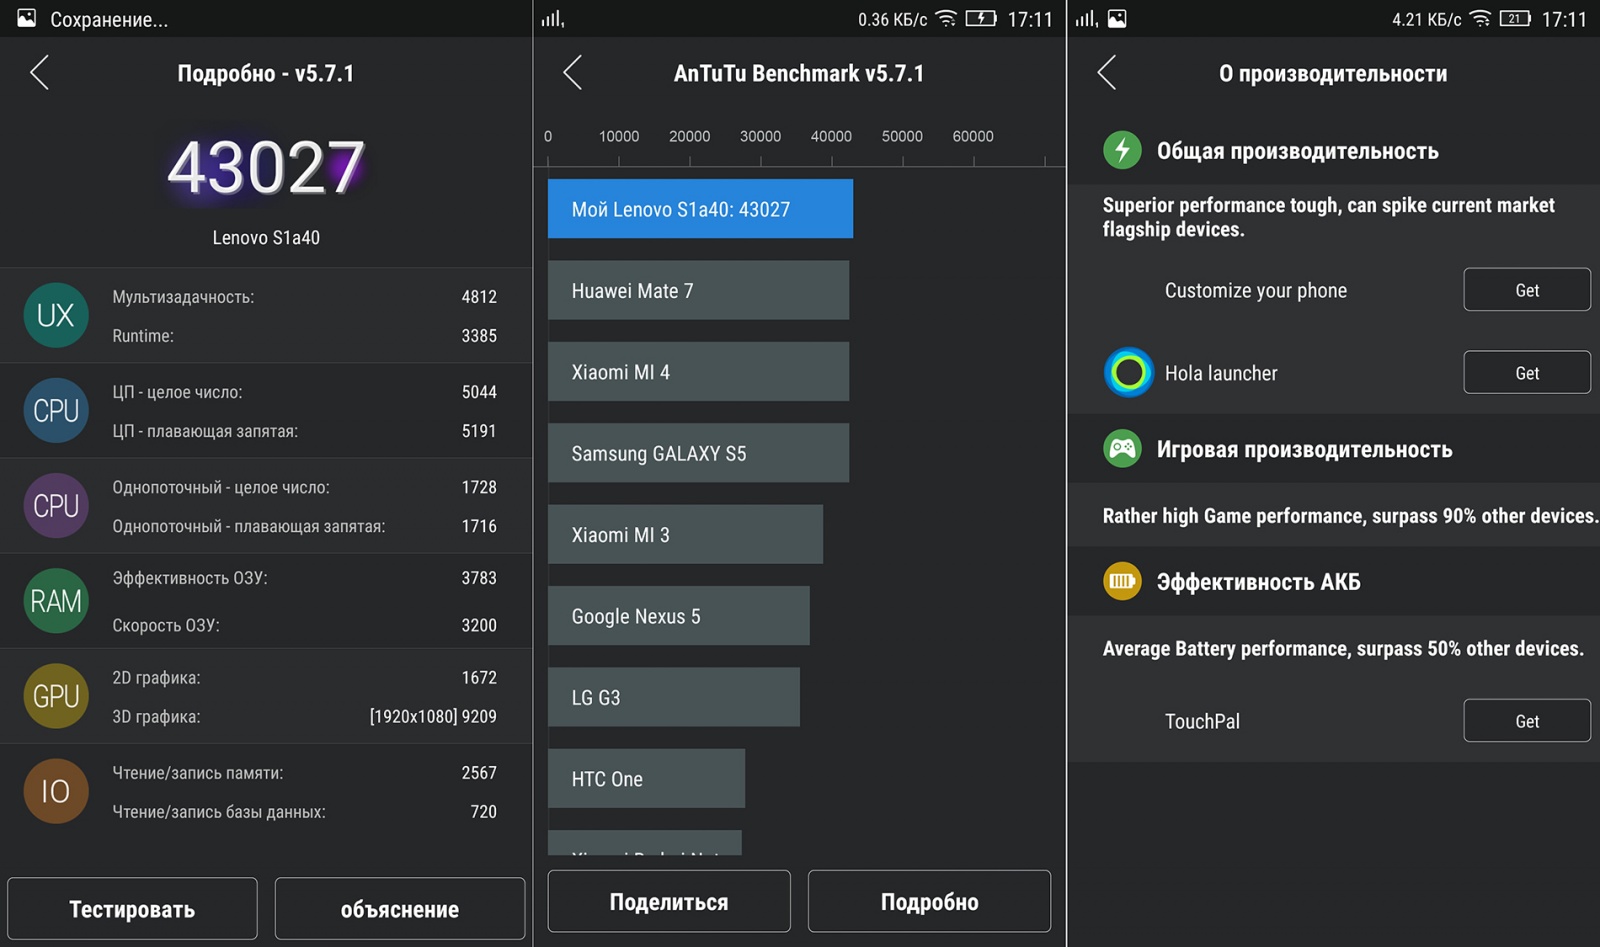The height and width of the screenshot is (947, 1600).
Task: Select the Xiaomi MI 3 bar
Action: [x=685, y=534]
